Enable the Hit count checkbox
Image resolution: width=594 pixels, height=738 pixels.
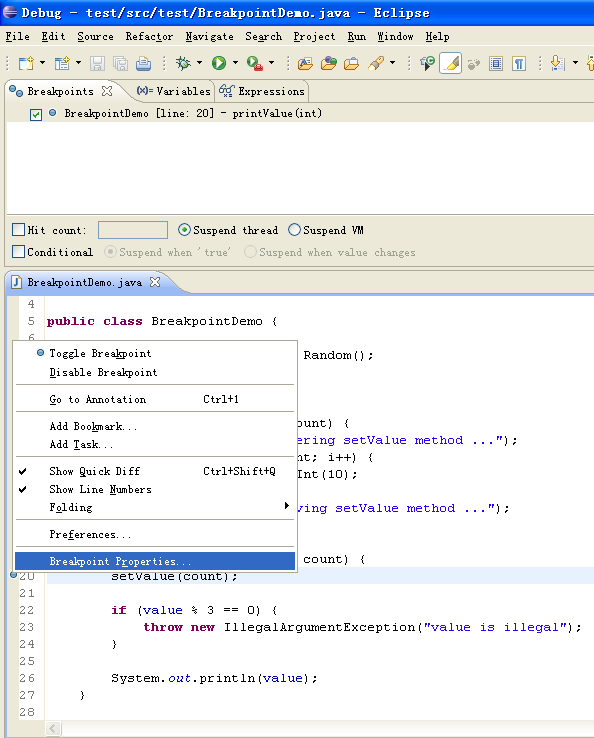(x=18, y=230)
